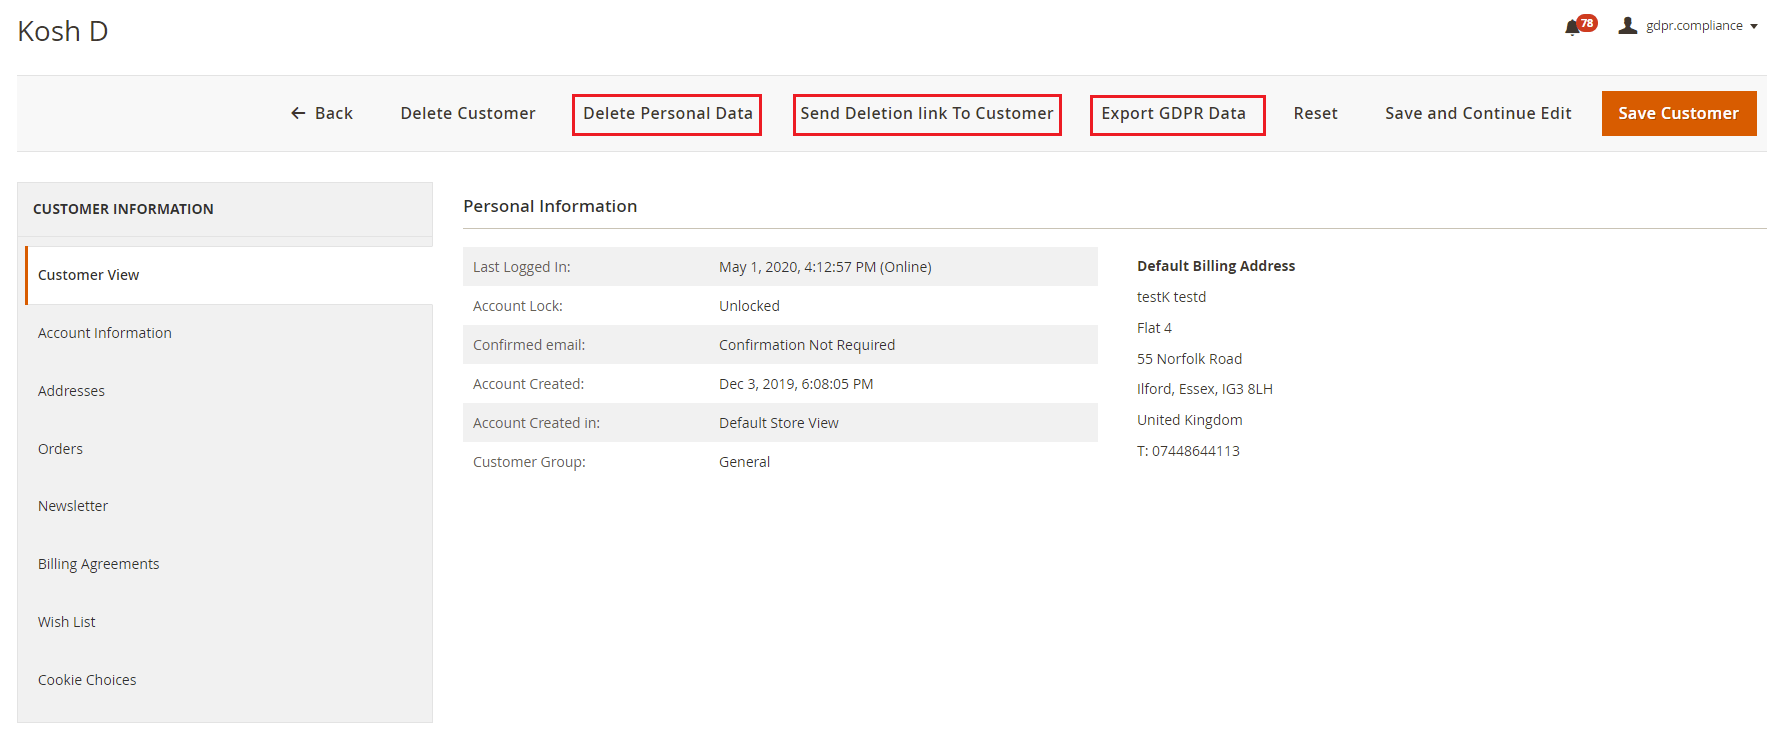Expand the gdpr.compliance account dropdown
Screen dimensions: 1767x740
tap(1701, 26)
